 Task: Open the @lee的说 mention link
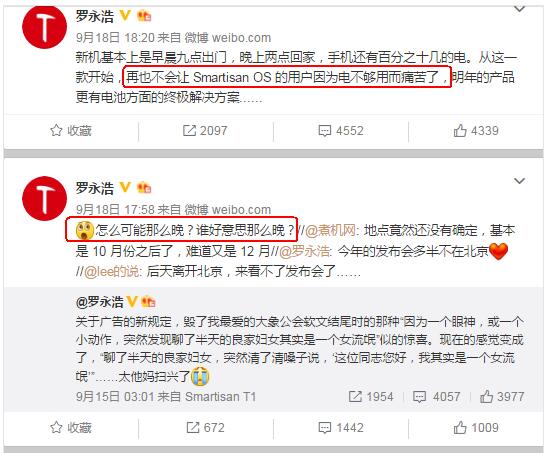coord(111,272)
